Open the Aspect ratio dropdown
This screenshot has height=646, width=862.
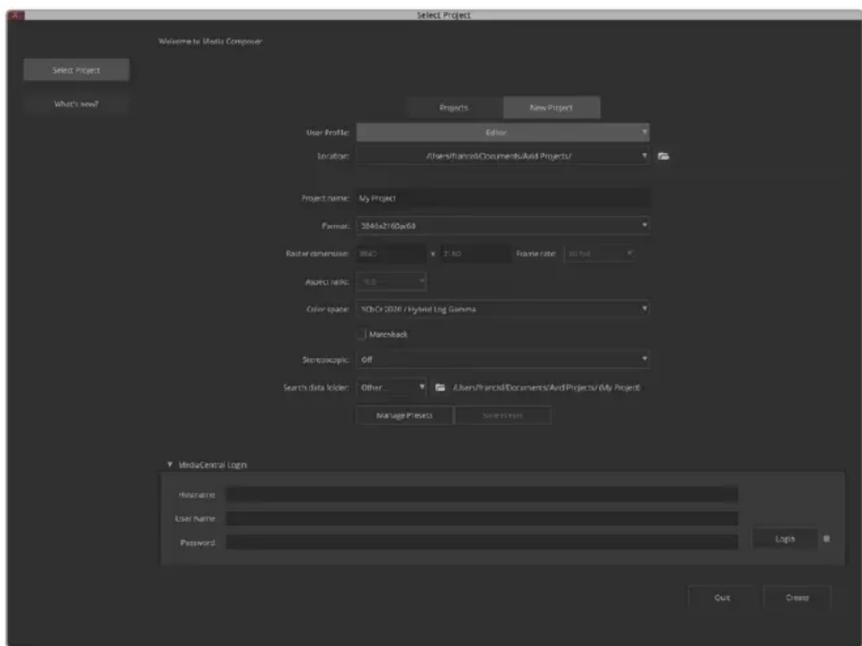coord(391,281)
